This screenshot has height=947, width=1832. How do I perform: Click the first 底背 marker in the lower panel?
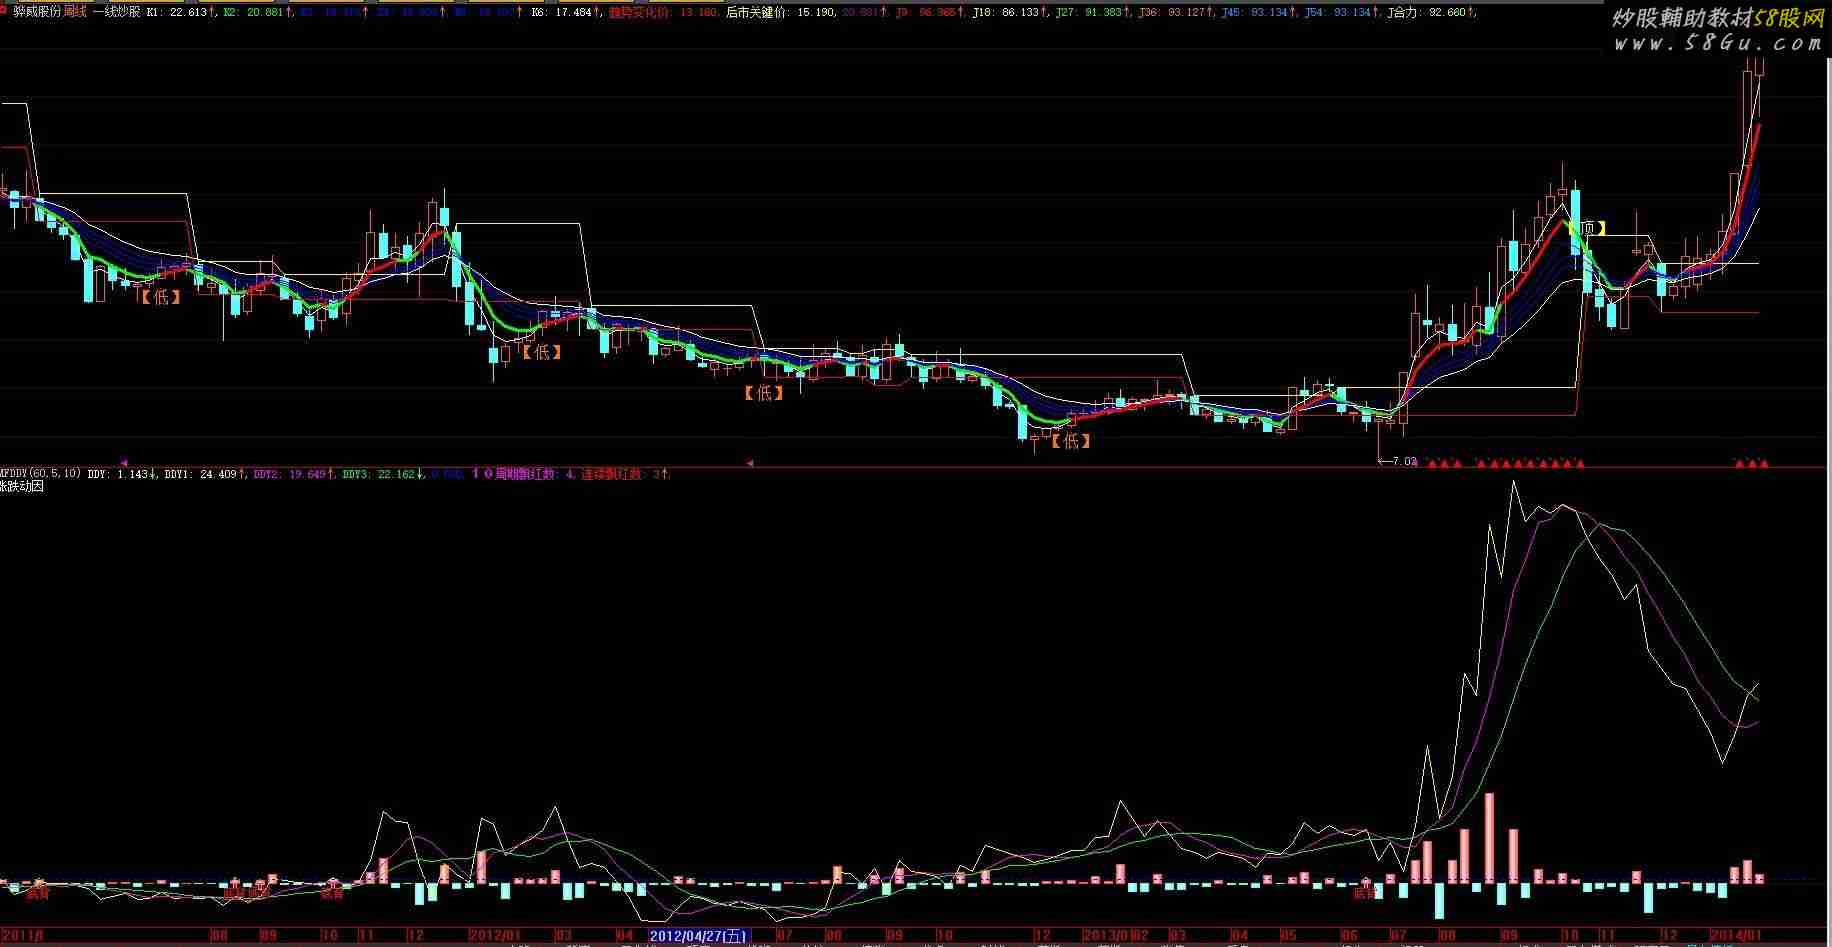37,893
